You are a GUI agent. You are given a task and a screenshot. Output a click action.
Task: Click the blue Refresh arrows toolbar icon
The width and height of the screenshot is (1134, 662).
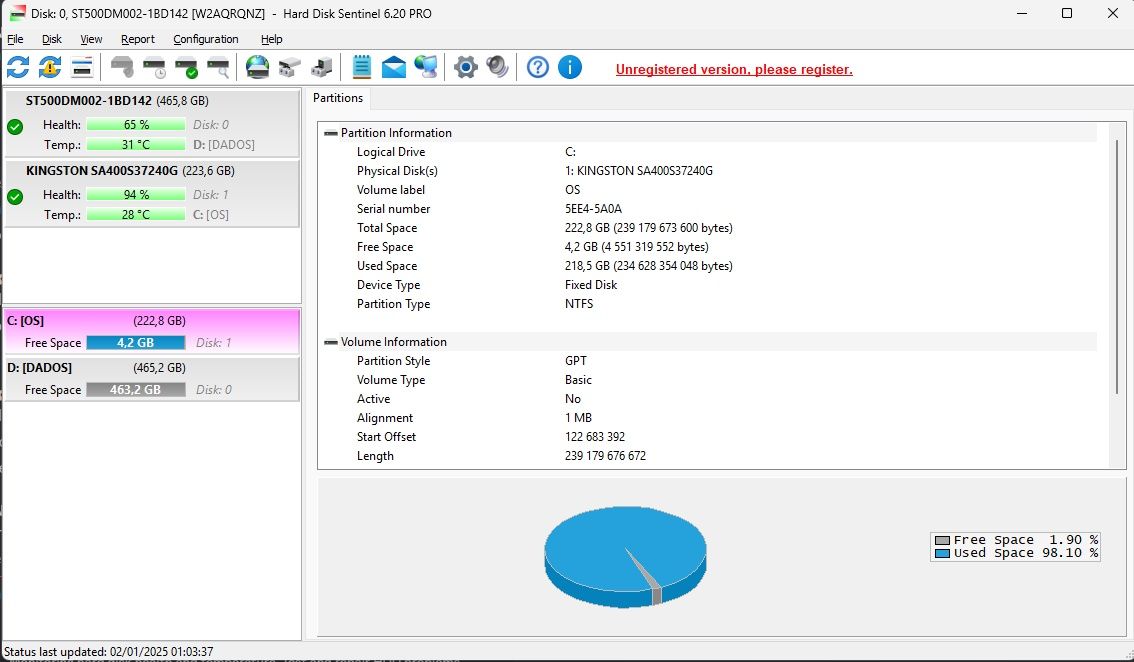point(18,67)
